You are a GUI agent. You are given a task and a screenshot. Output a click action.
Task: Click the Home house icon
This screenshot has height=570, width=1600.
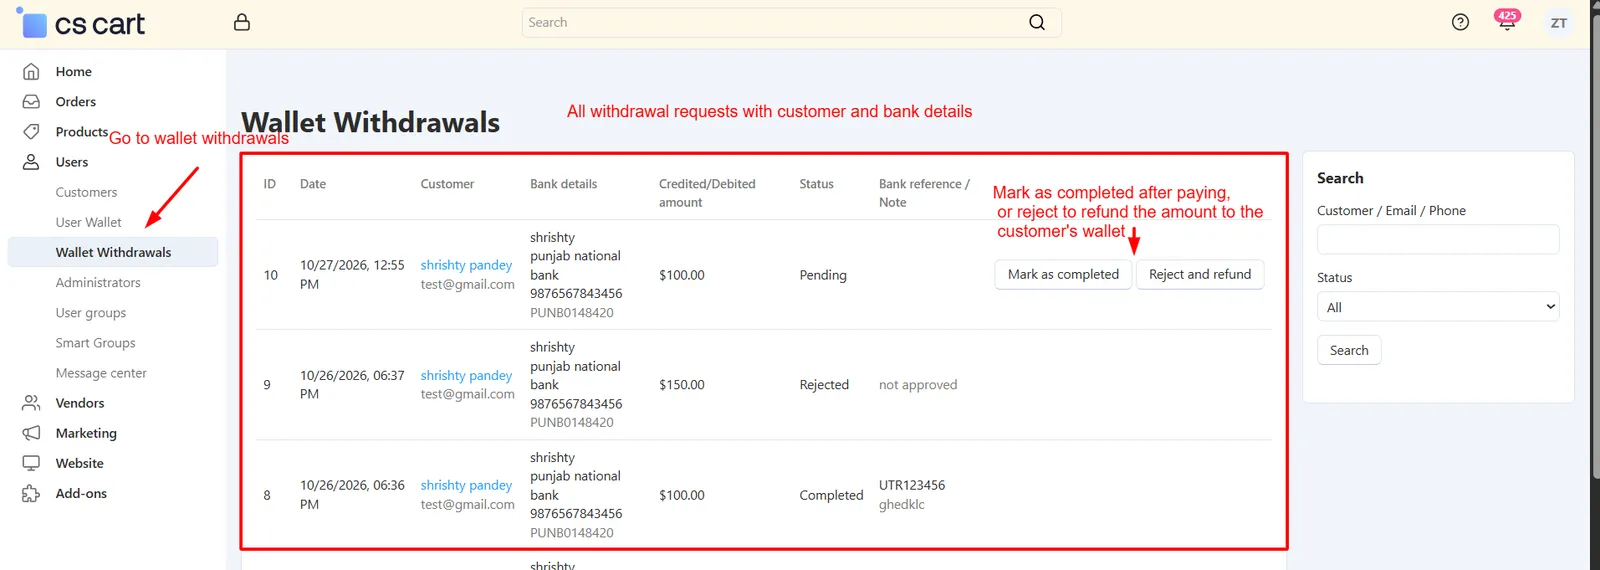(x=31, y=72)
